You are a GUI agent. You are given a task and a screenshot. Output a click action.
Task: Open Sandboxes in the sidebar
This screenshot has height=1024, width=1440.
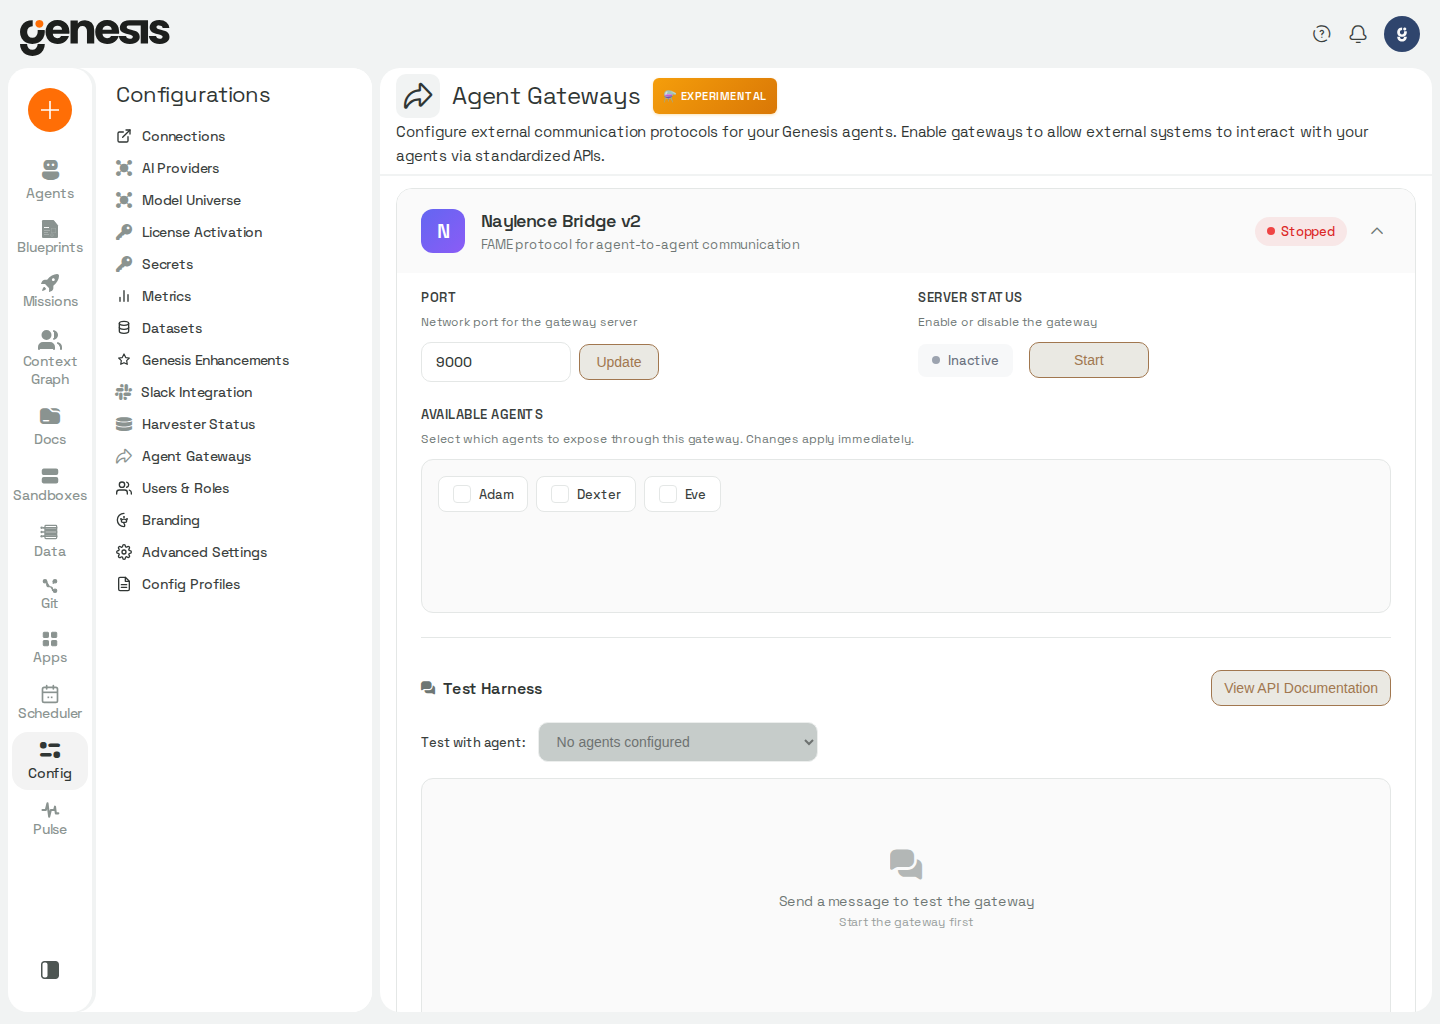click(x=50, y=484)
